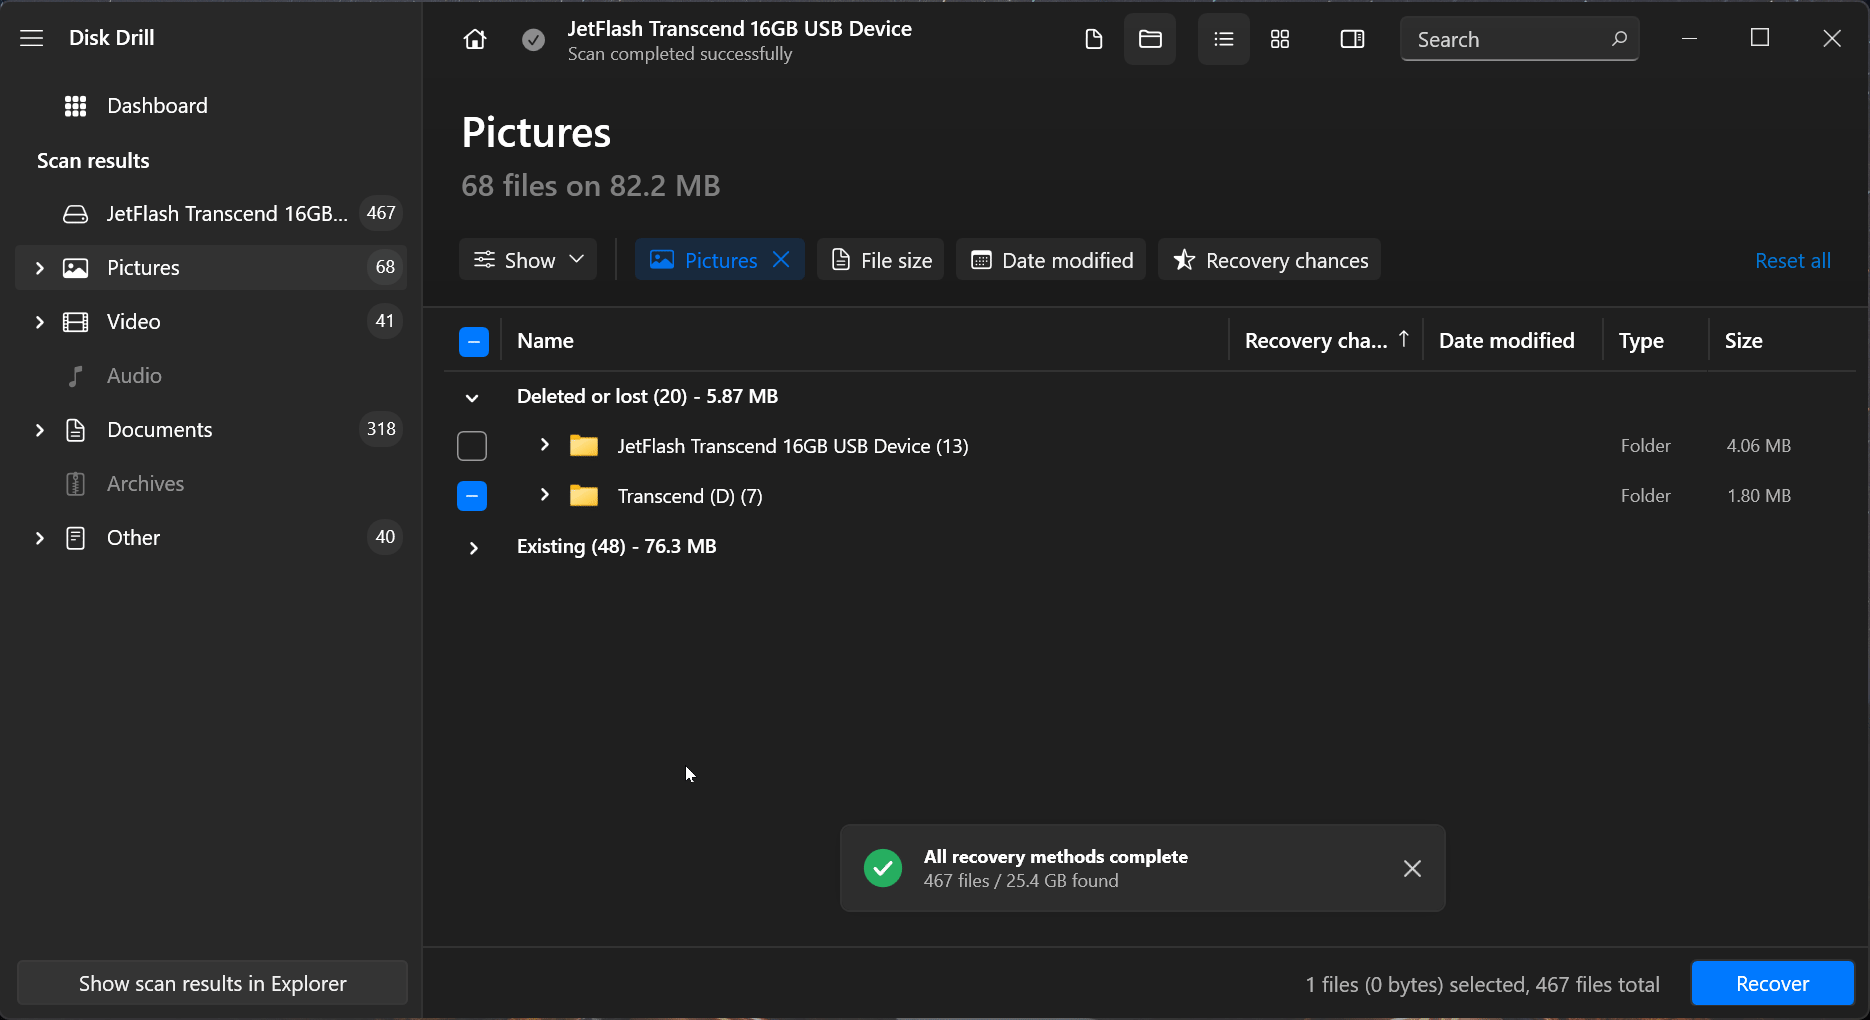Open Archives category in sidebar
This screenshot has height=1020, width=1870.
coord(145,484)
